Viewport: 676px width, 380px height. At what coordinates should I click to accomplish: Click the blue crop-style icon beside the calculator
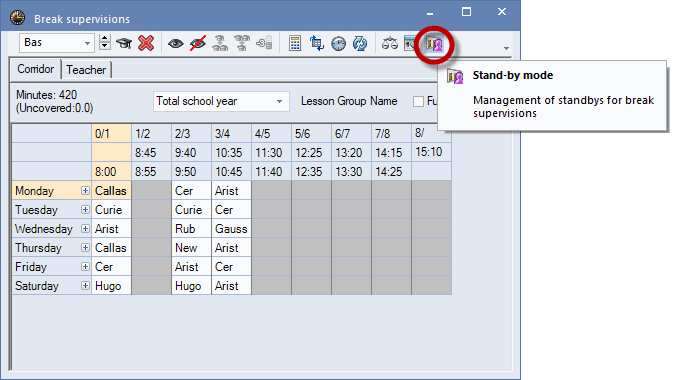click(316, 44)
